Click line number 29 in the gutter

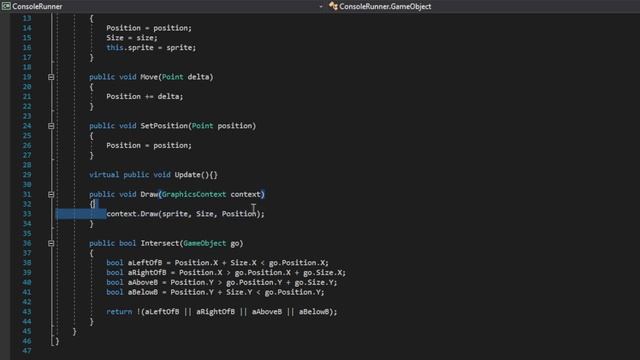click(x=27, y=175)
